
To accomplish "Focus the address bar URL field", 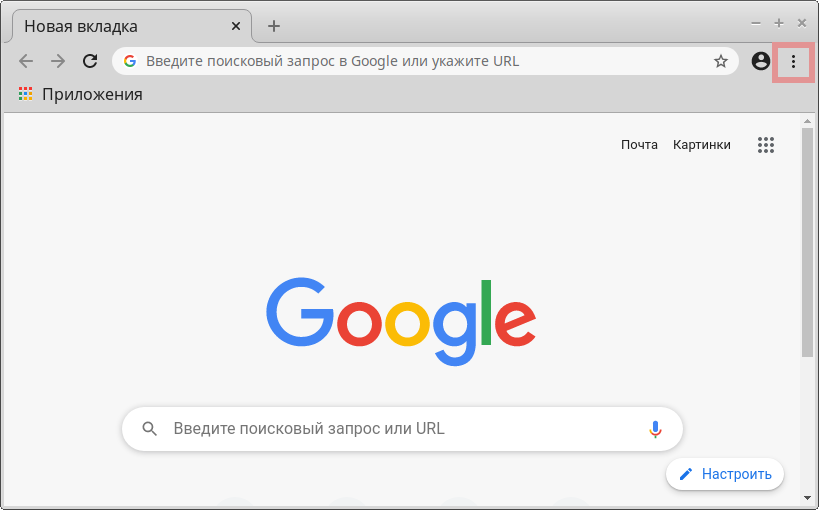I will click(425, 61).
